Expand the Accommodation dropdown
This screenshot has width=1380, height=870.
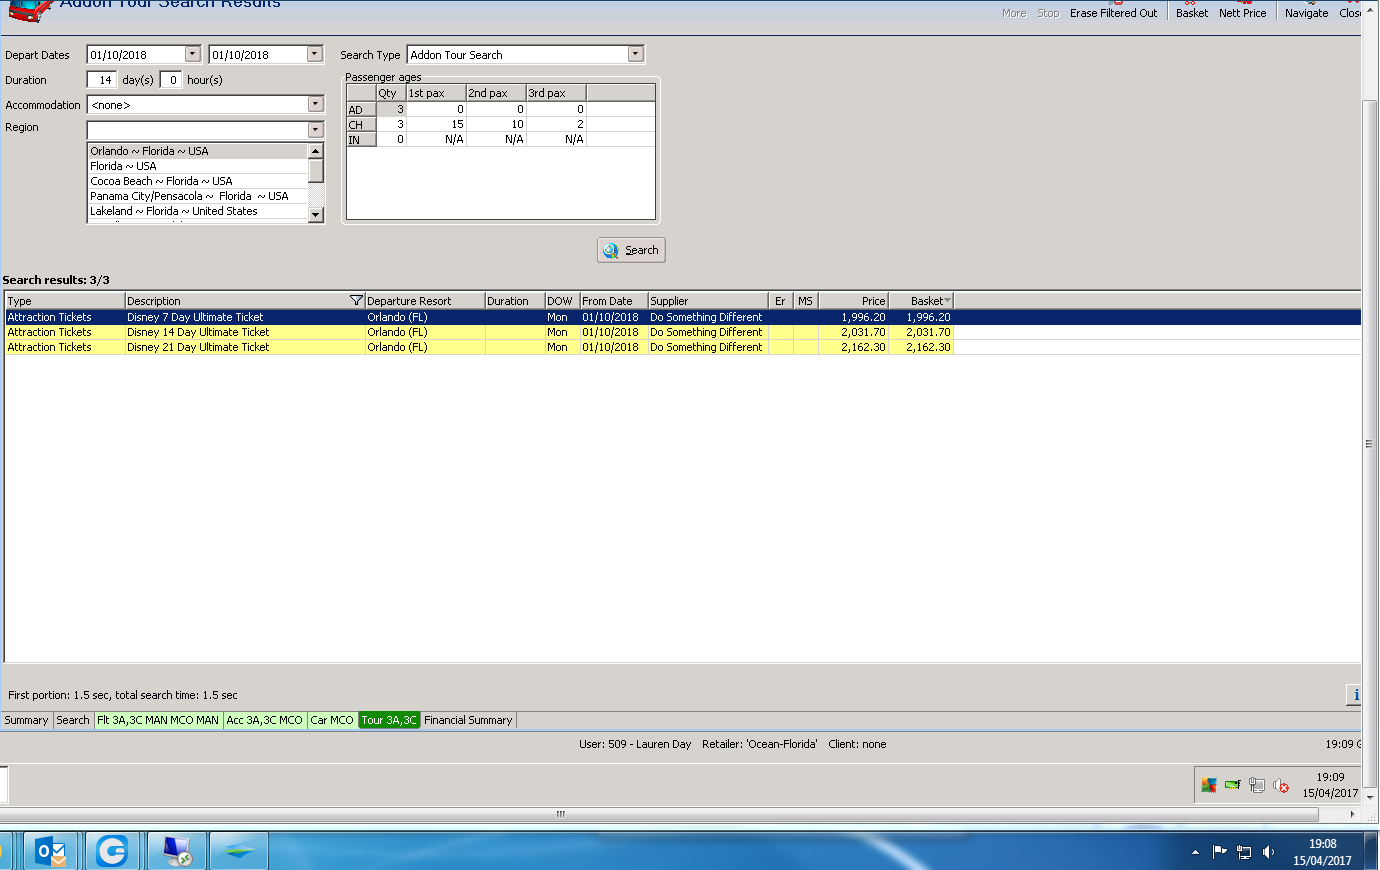coord(315,104)
